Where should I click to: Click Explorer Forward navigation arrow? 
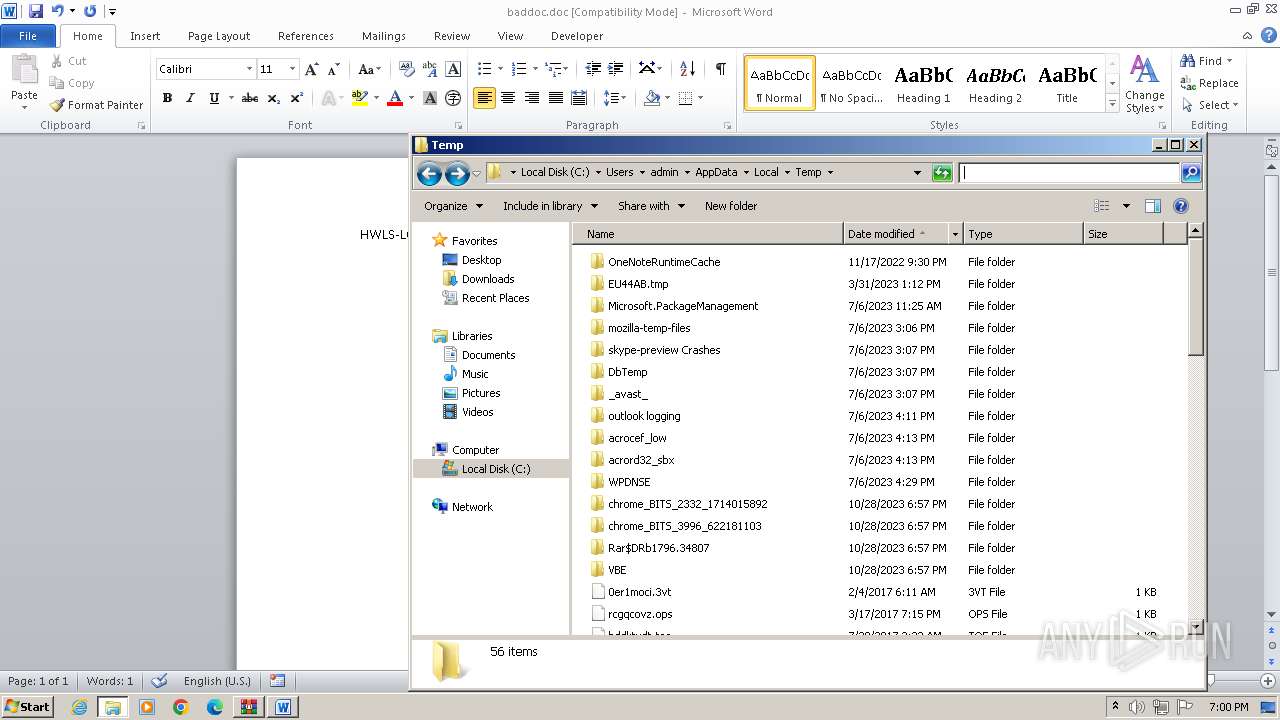pos(457,174)
